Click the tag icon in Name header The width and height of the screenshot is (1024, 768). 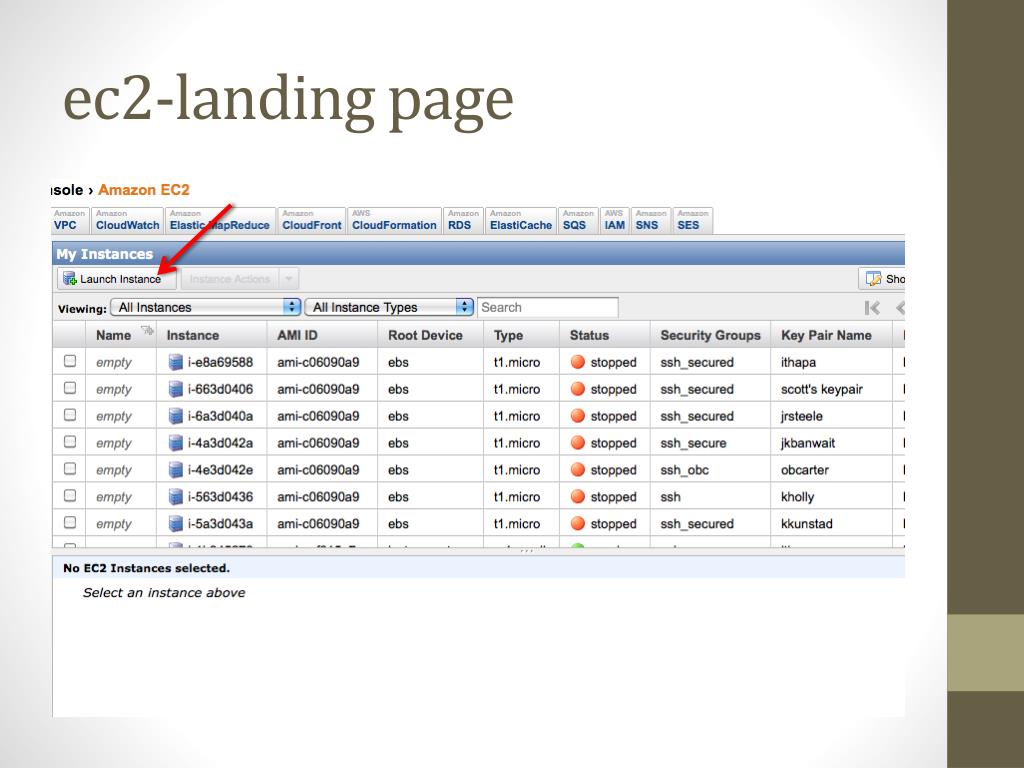pyautogui.click(x=147, y=330)
